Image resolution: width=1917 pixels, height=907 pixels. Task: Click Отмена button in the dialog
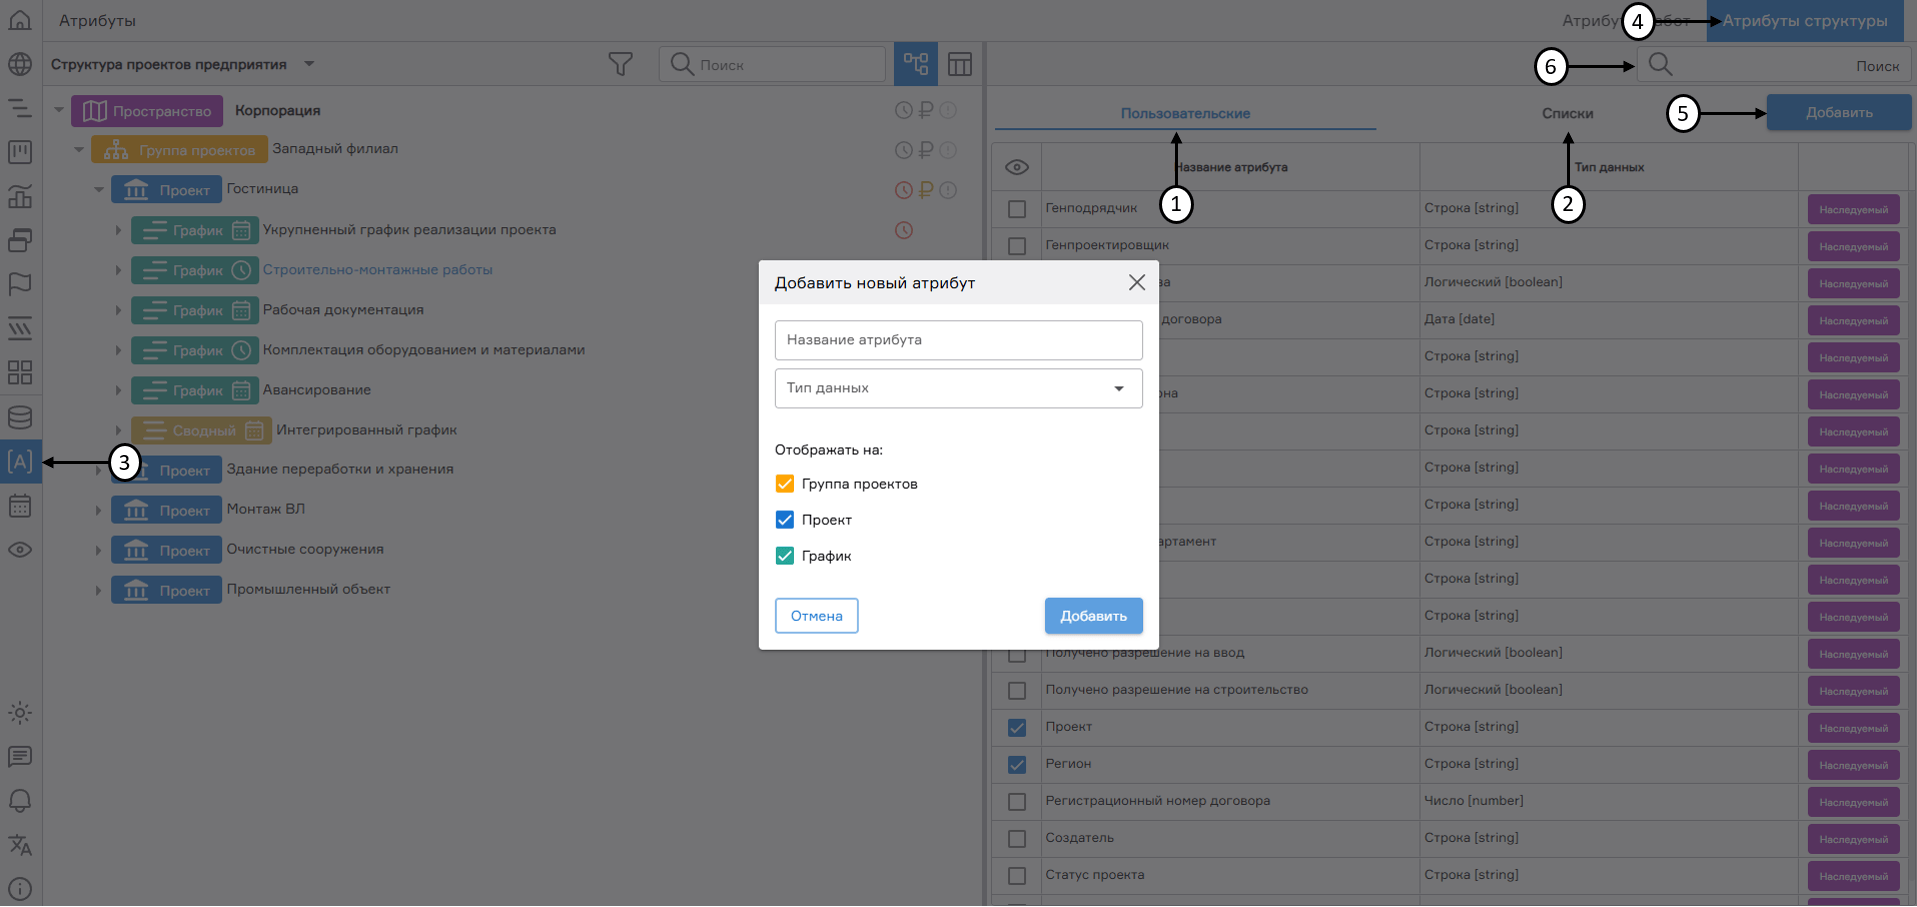tap(816, 616)
